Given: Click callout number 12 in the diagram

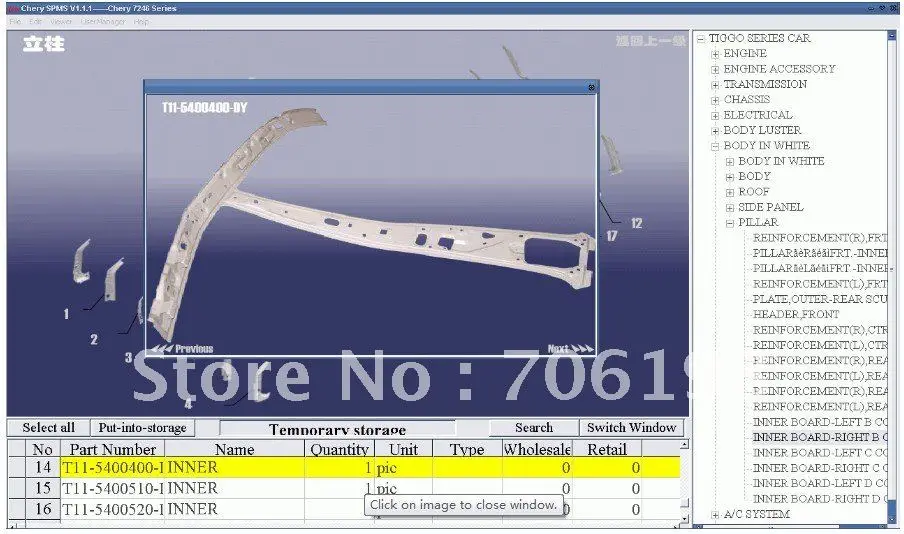Looking at the screenshot, I should point(636,223).
